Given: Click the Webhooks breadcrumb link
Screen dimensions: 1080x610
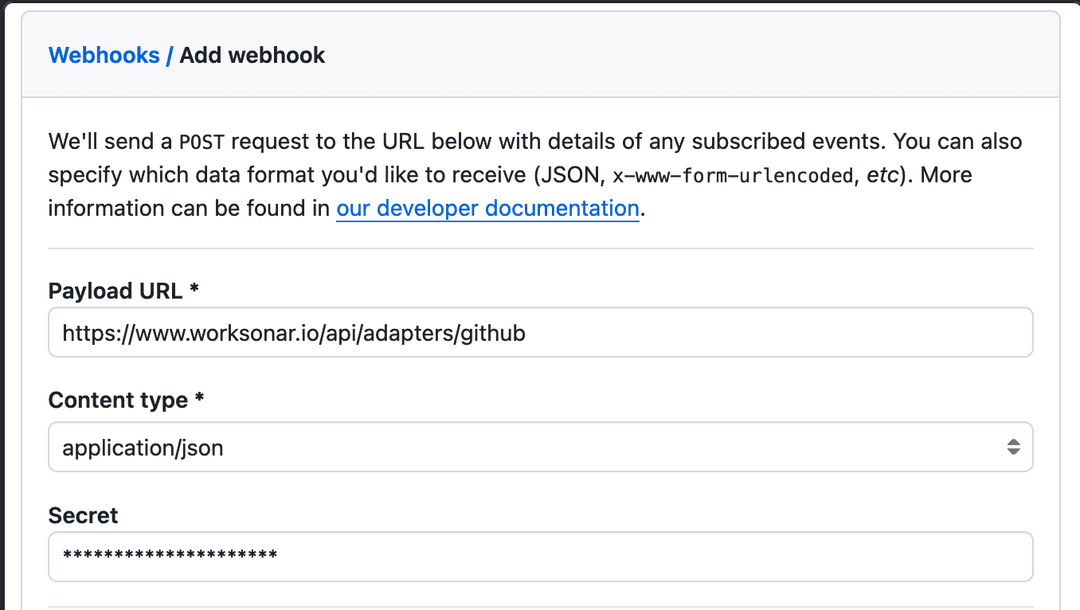Looking at the screenshot, I should [104, 55].
